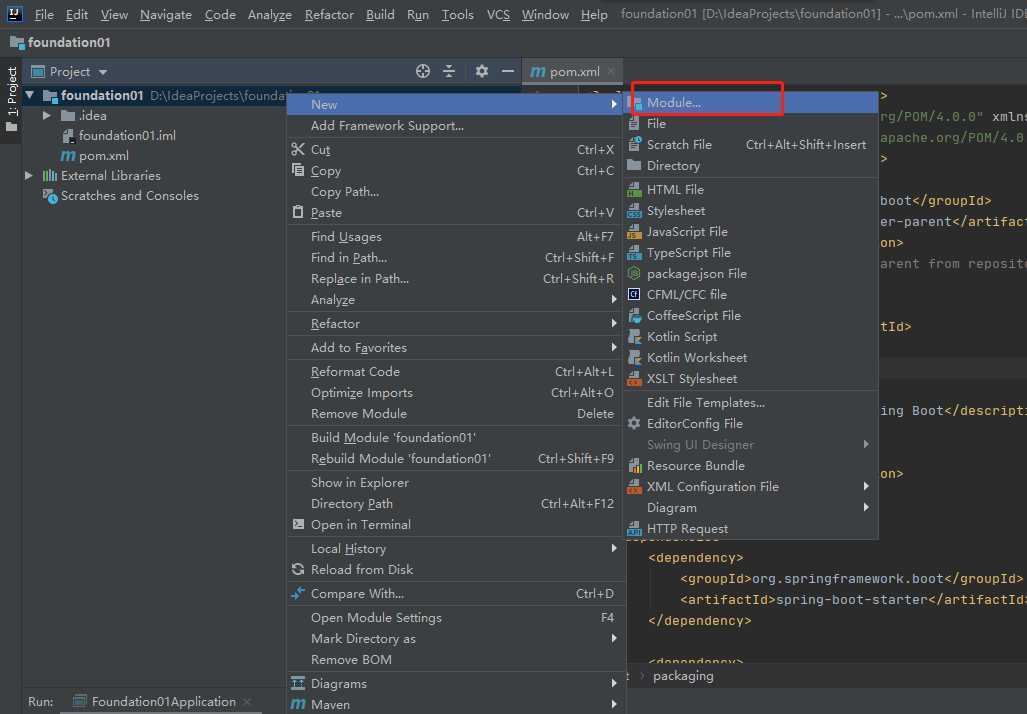Open Project panel settings gear
Viewport: 1027px width, 714px height.
(x=482, y=71)
